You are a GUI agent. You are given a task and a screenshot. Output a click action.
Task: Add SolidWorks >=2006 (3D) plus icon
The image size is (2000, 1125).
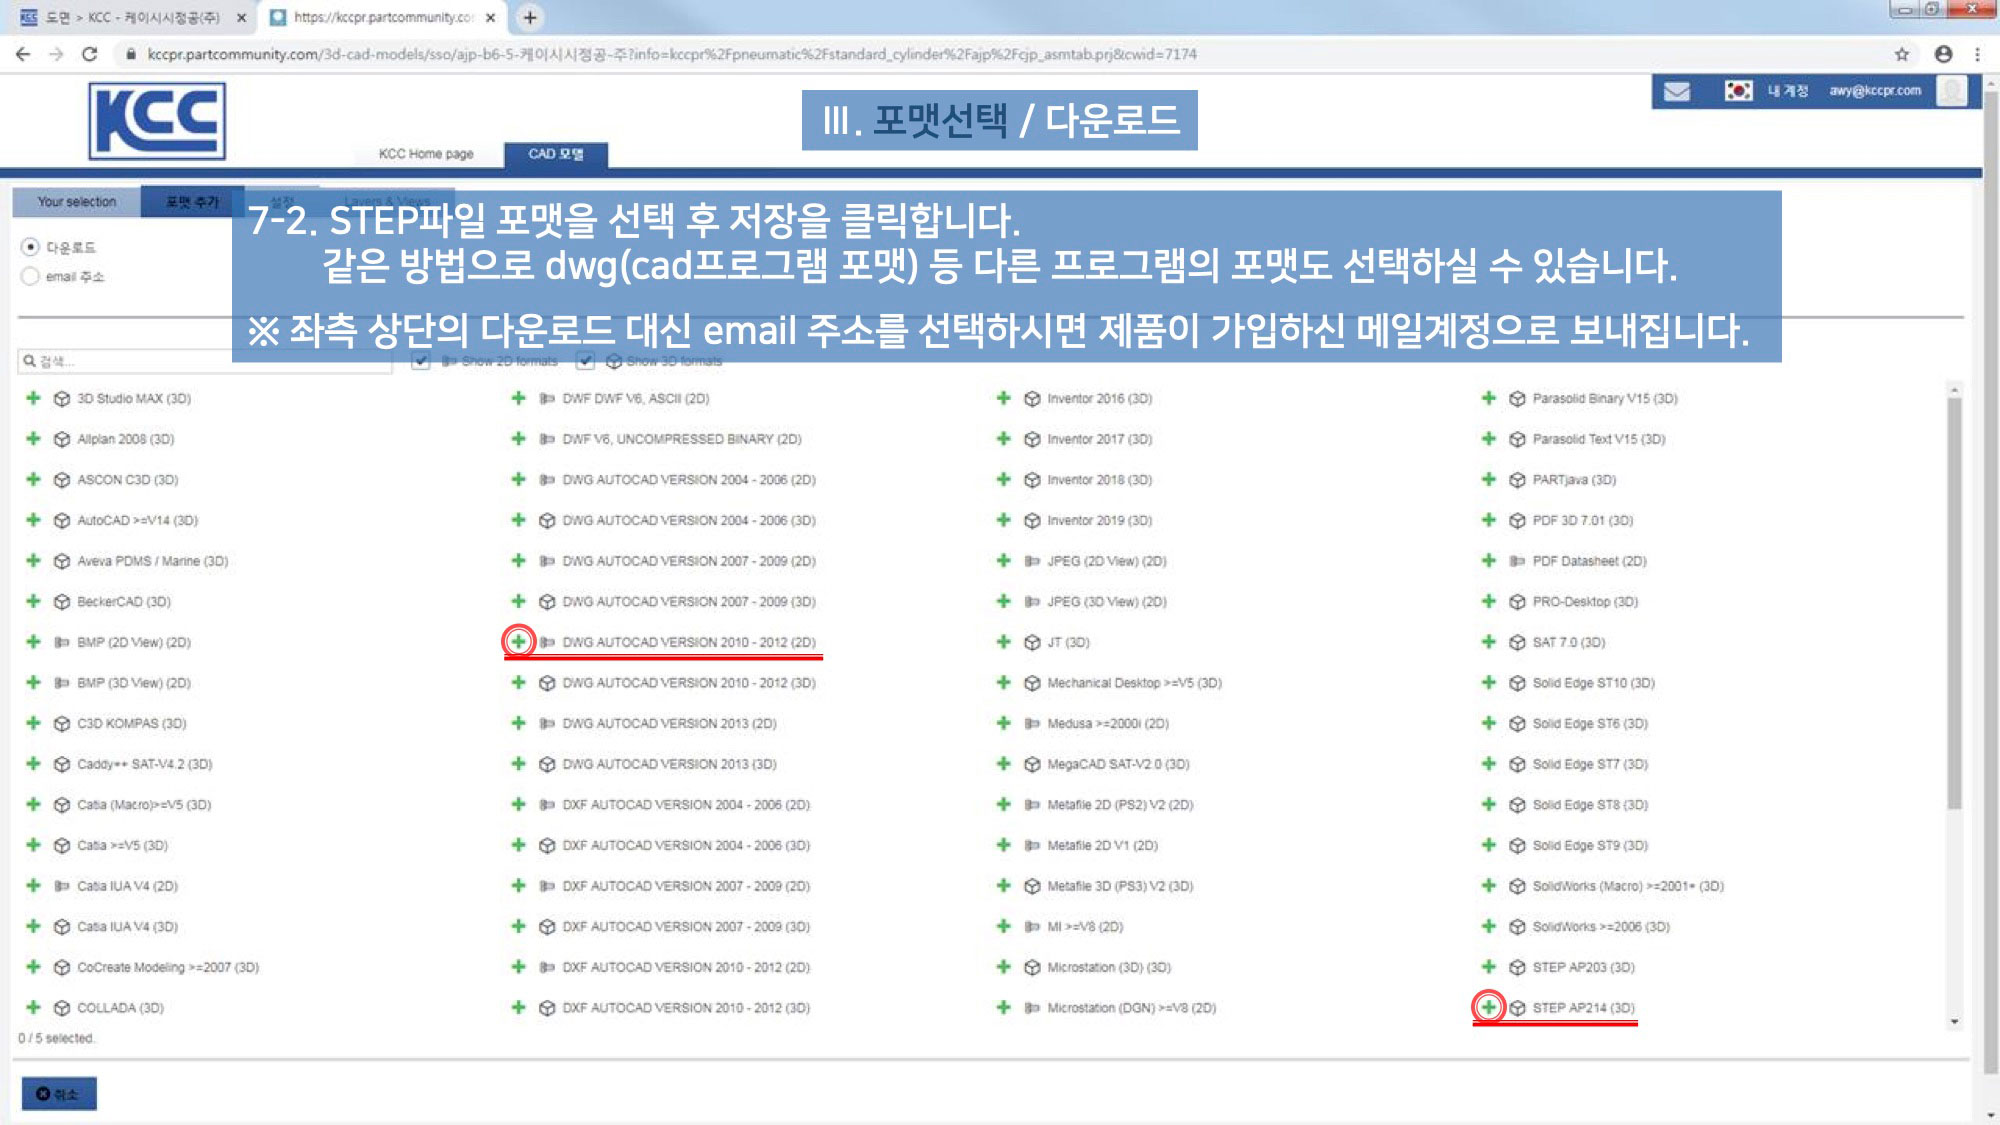pos(1488,926)
